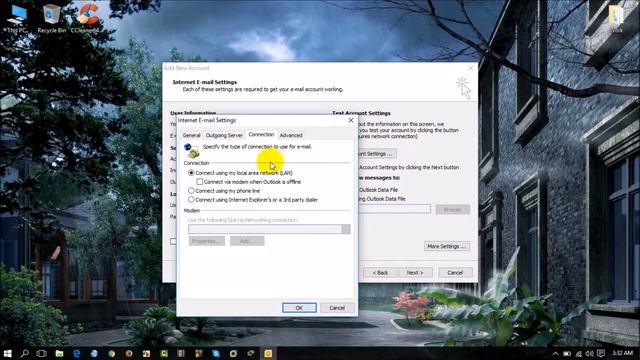Click Back in Add New Account wizard
640x360 pixels.
(380, 273)
